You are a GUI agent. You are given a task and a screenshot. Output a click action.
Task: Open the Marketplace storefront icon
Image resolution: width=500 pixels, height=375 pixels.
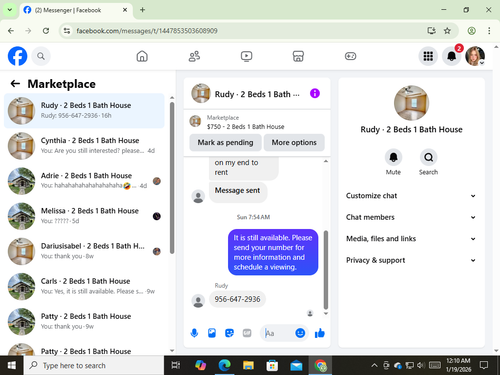[298, 56]
